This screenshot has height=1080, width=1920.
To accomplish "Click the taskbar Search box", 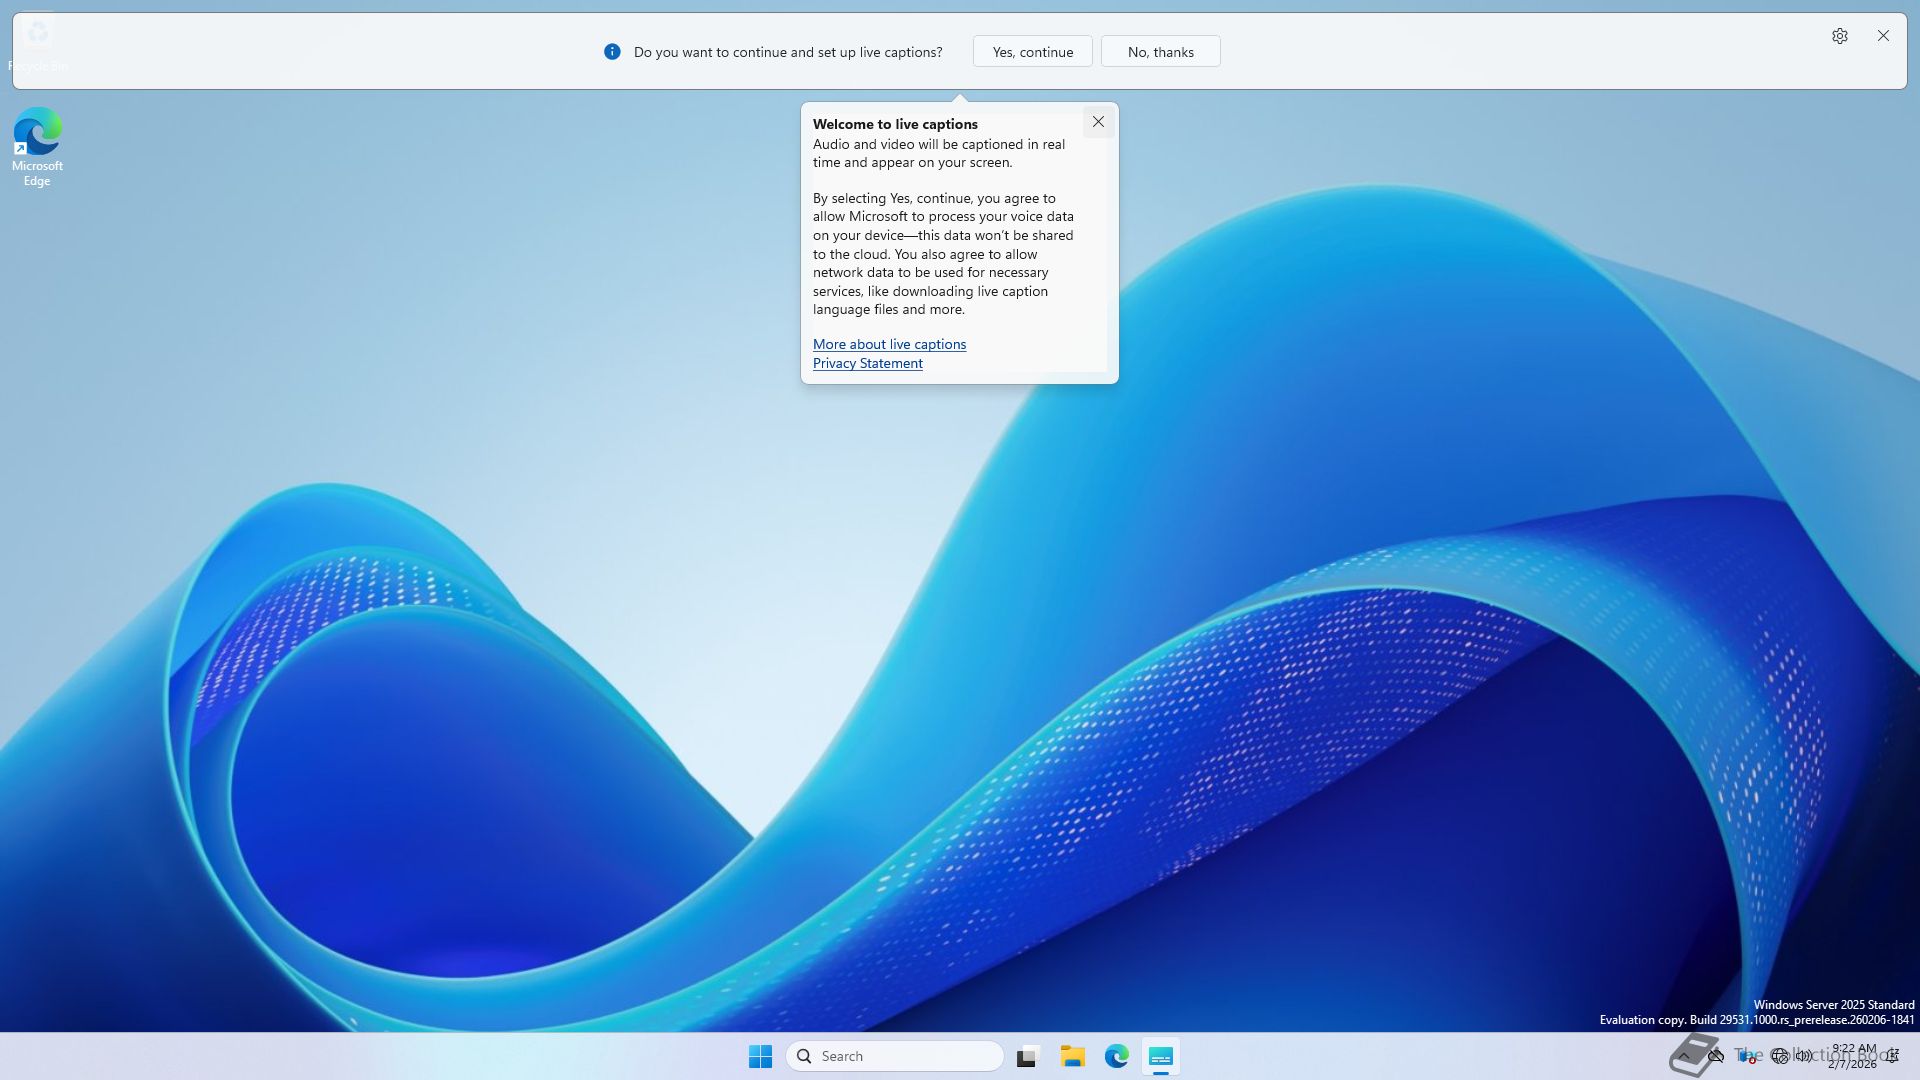I will click(895, 1056).
